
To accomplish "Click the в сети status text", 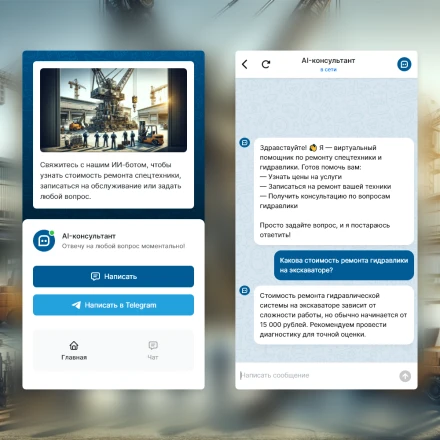I will click(x=328, y=70).
